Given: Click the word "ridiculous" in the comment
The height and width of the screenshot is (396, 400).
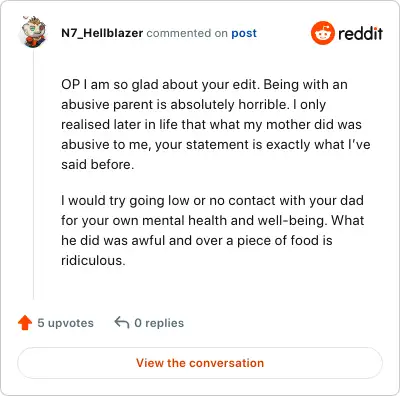Looking at the screenshot, I should tap(91, 260).
